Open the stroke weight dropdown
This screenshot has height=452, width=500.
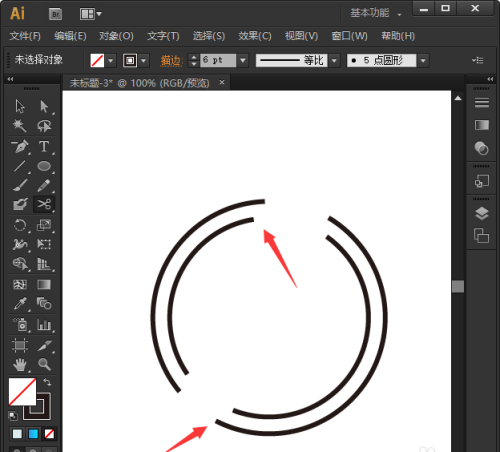243,61
